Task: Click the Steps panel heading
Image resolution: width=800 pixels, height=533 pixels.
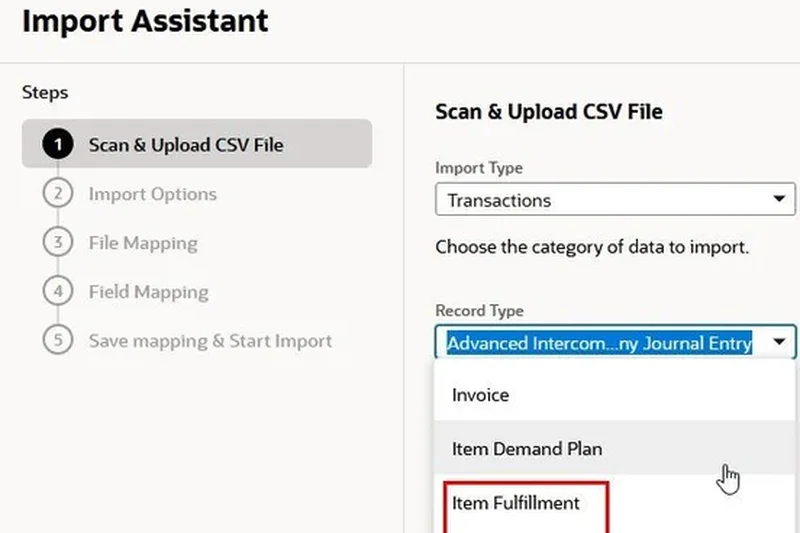Action: tap(45, 92)
